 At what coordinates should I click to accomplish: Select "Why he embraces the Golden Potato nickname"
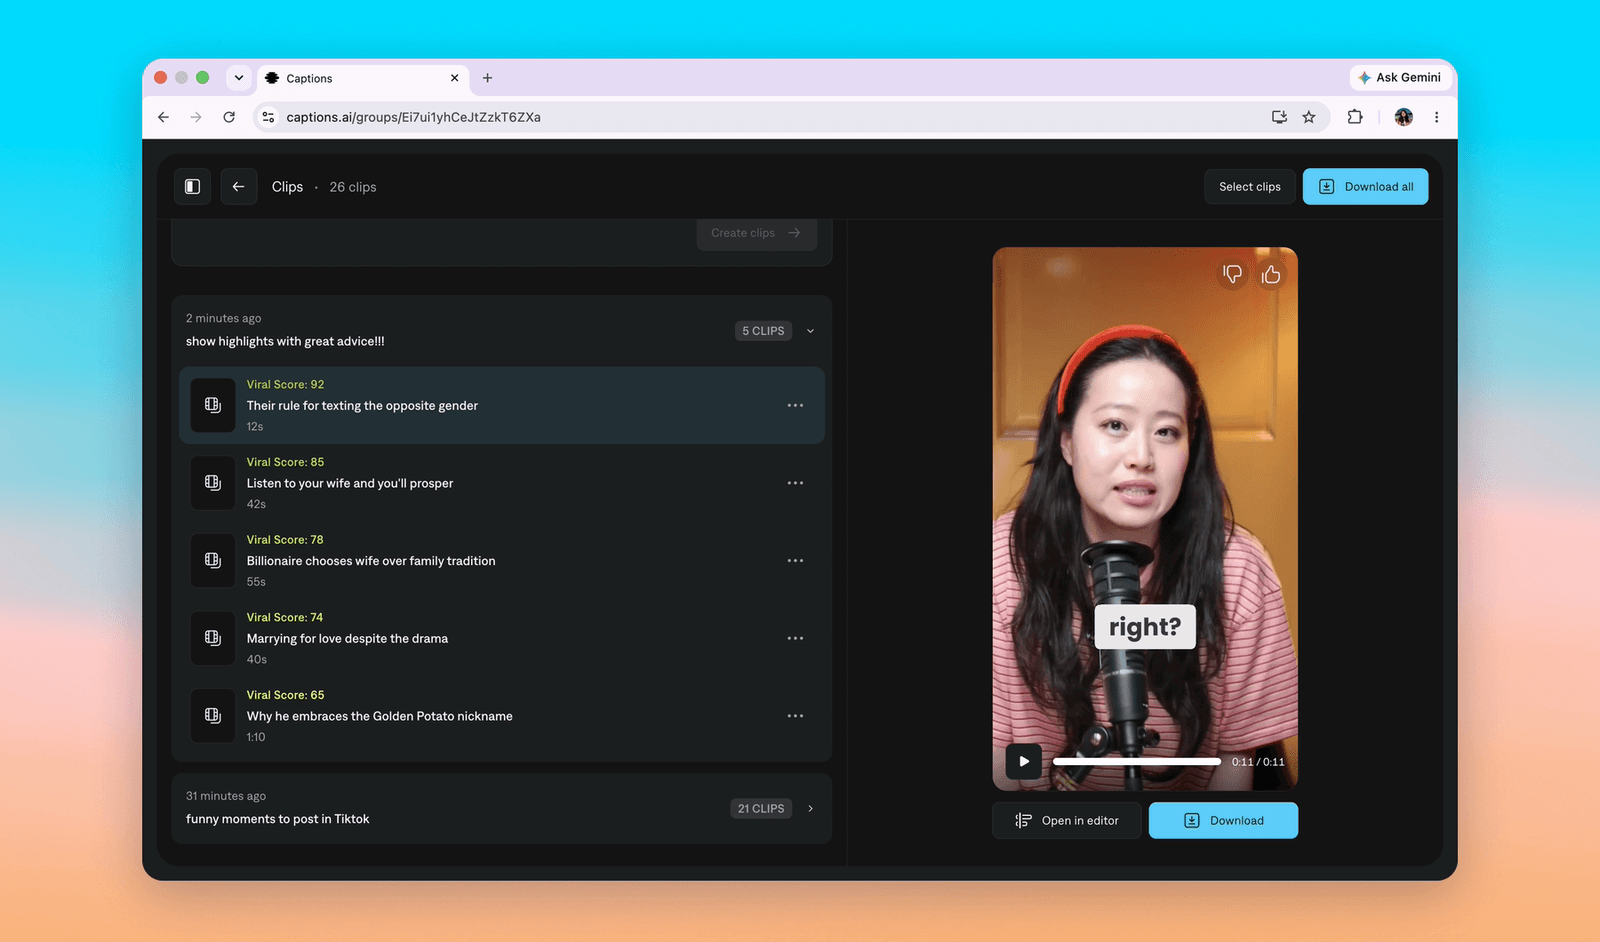[502, 716]
